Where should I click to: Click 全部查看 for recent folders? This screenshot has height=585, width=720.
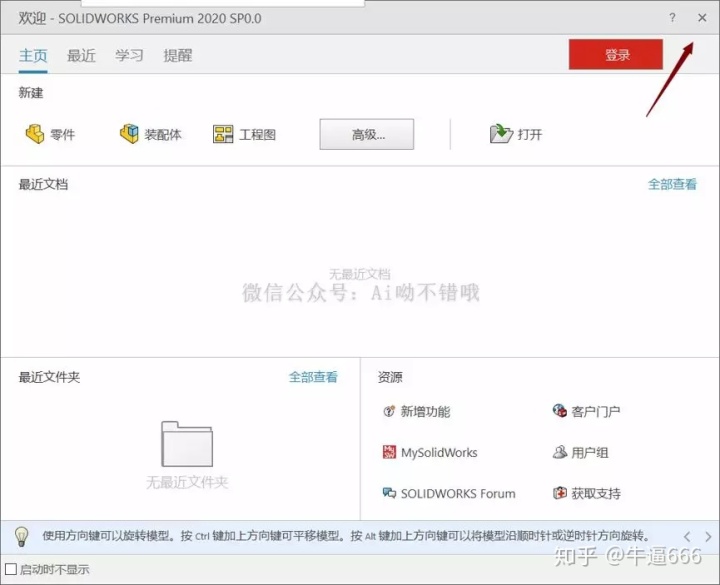pyautogui.click(x=313, y=377)
